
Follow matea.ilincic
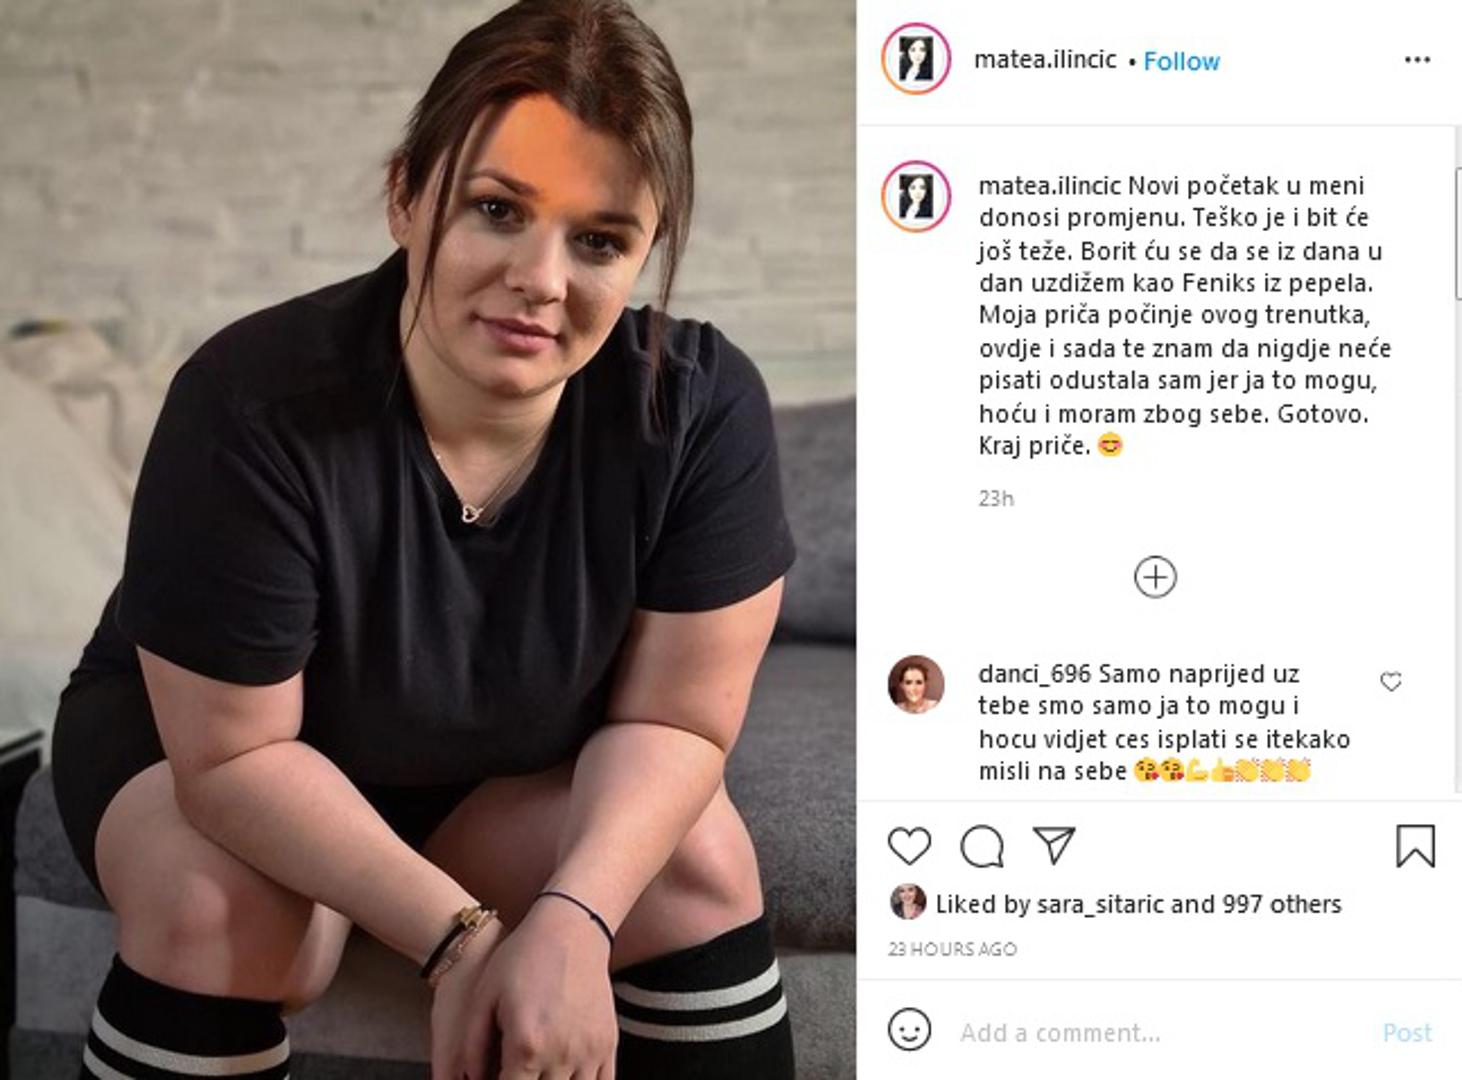(1181, 61)
